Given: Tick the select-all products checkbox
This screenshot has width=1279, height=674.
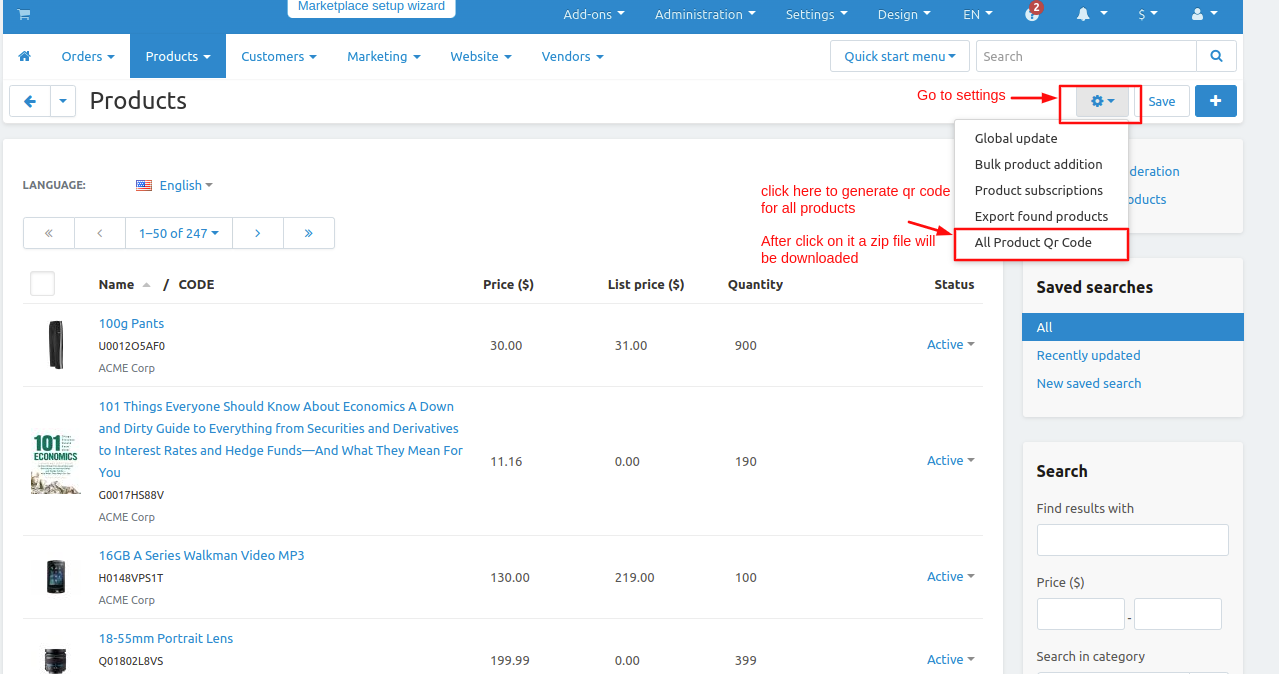Looking at the screenshot, I should pos(42,284).
